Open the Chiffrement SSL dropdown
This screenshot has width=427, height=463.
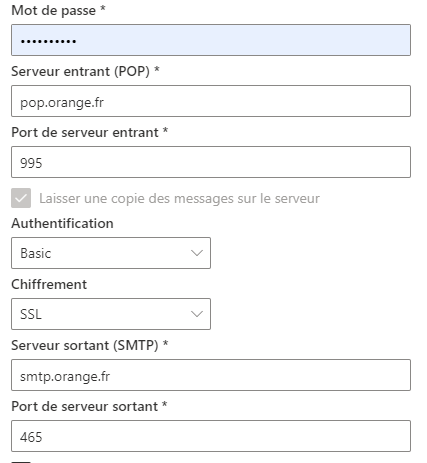(111, 314)
